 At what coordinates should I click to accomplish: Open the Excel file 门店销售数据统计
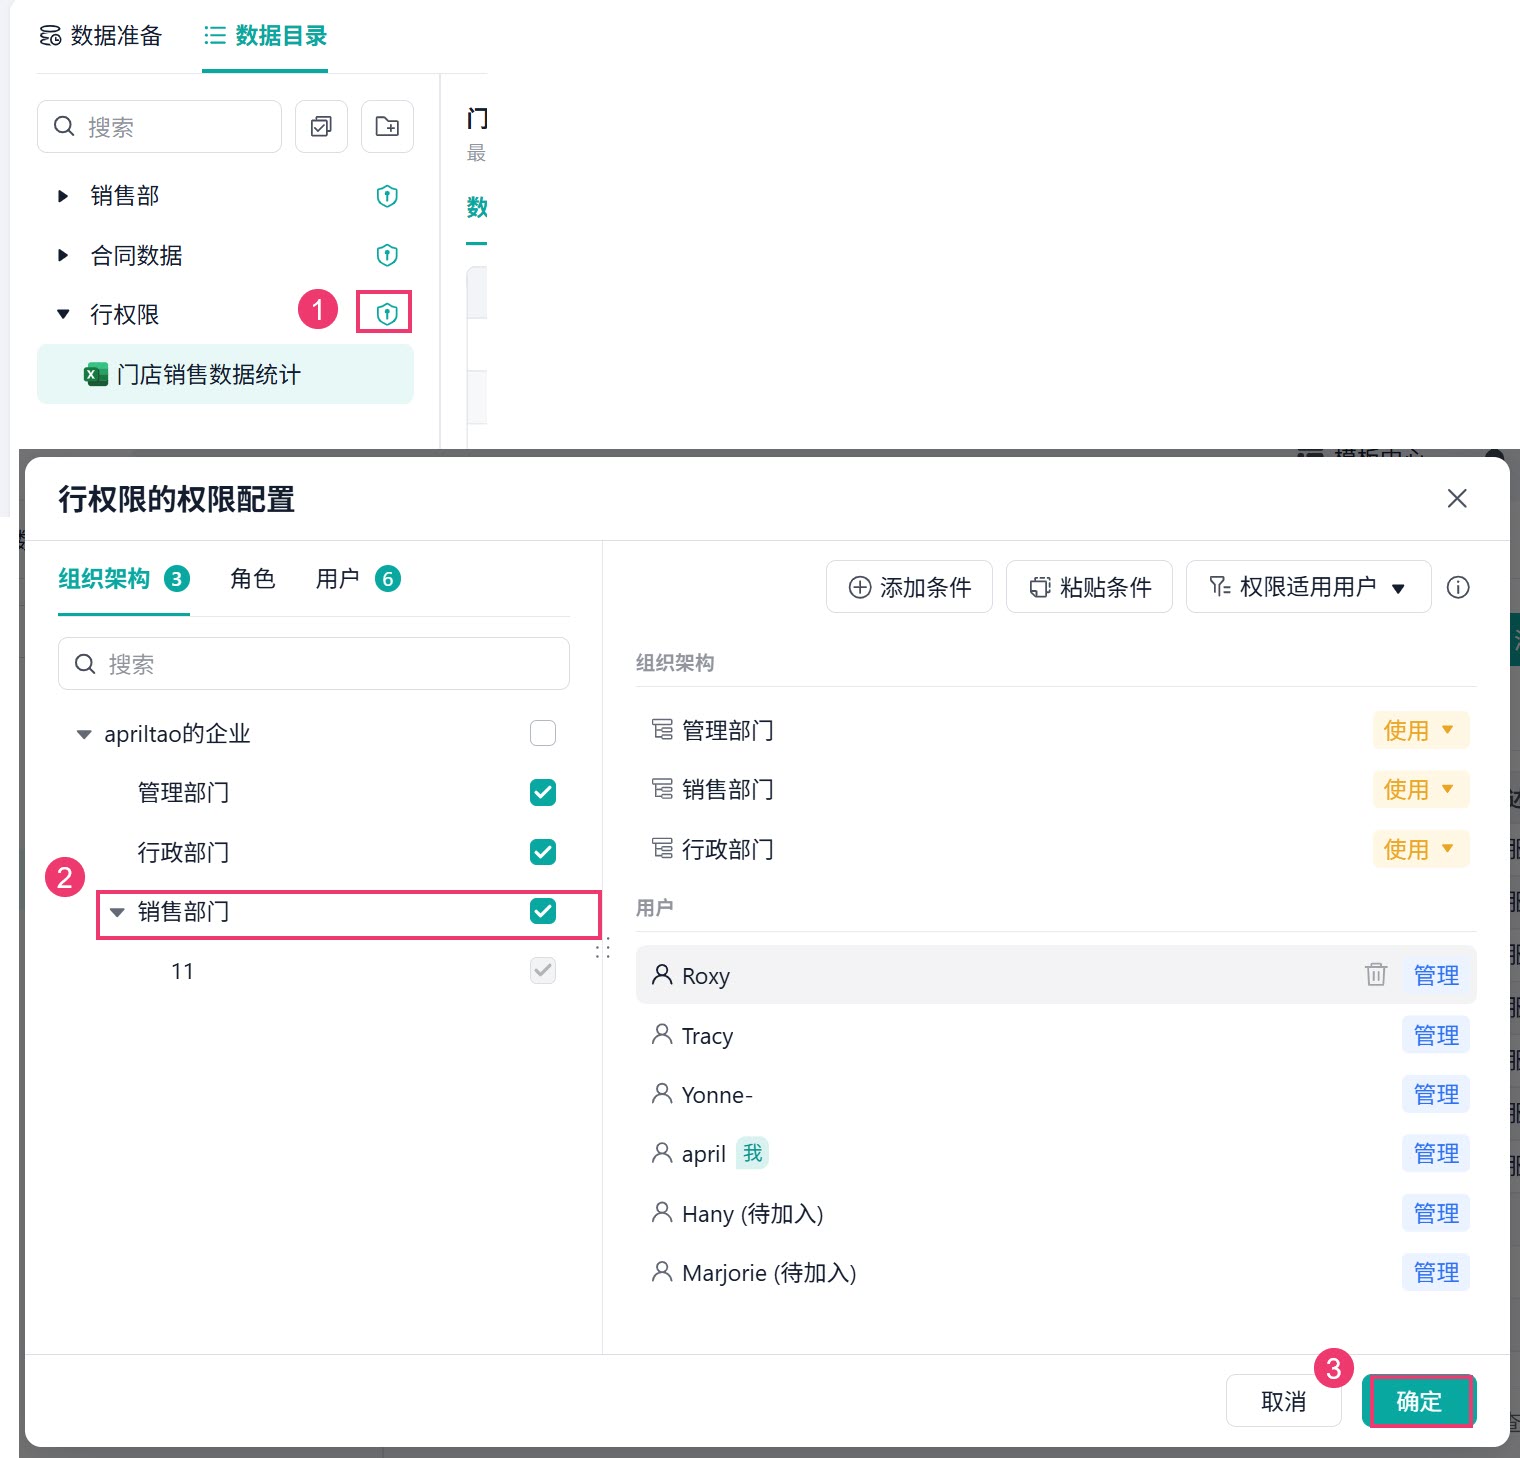(x=225, y=374)
